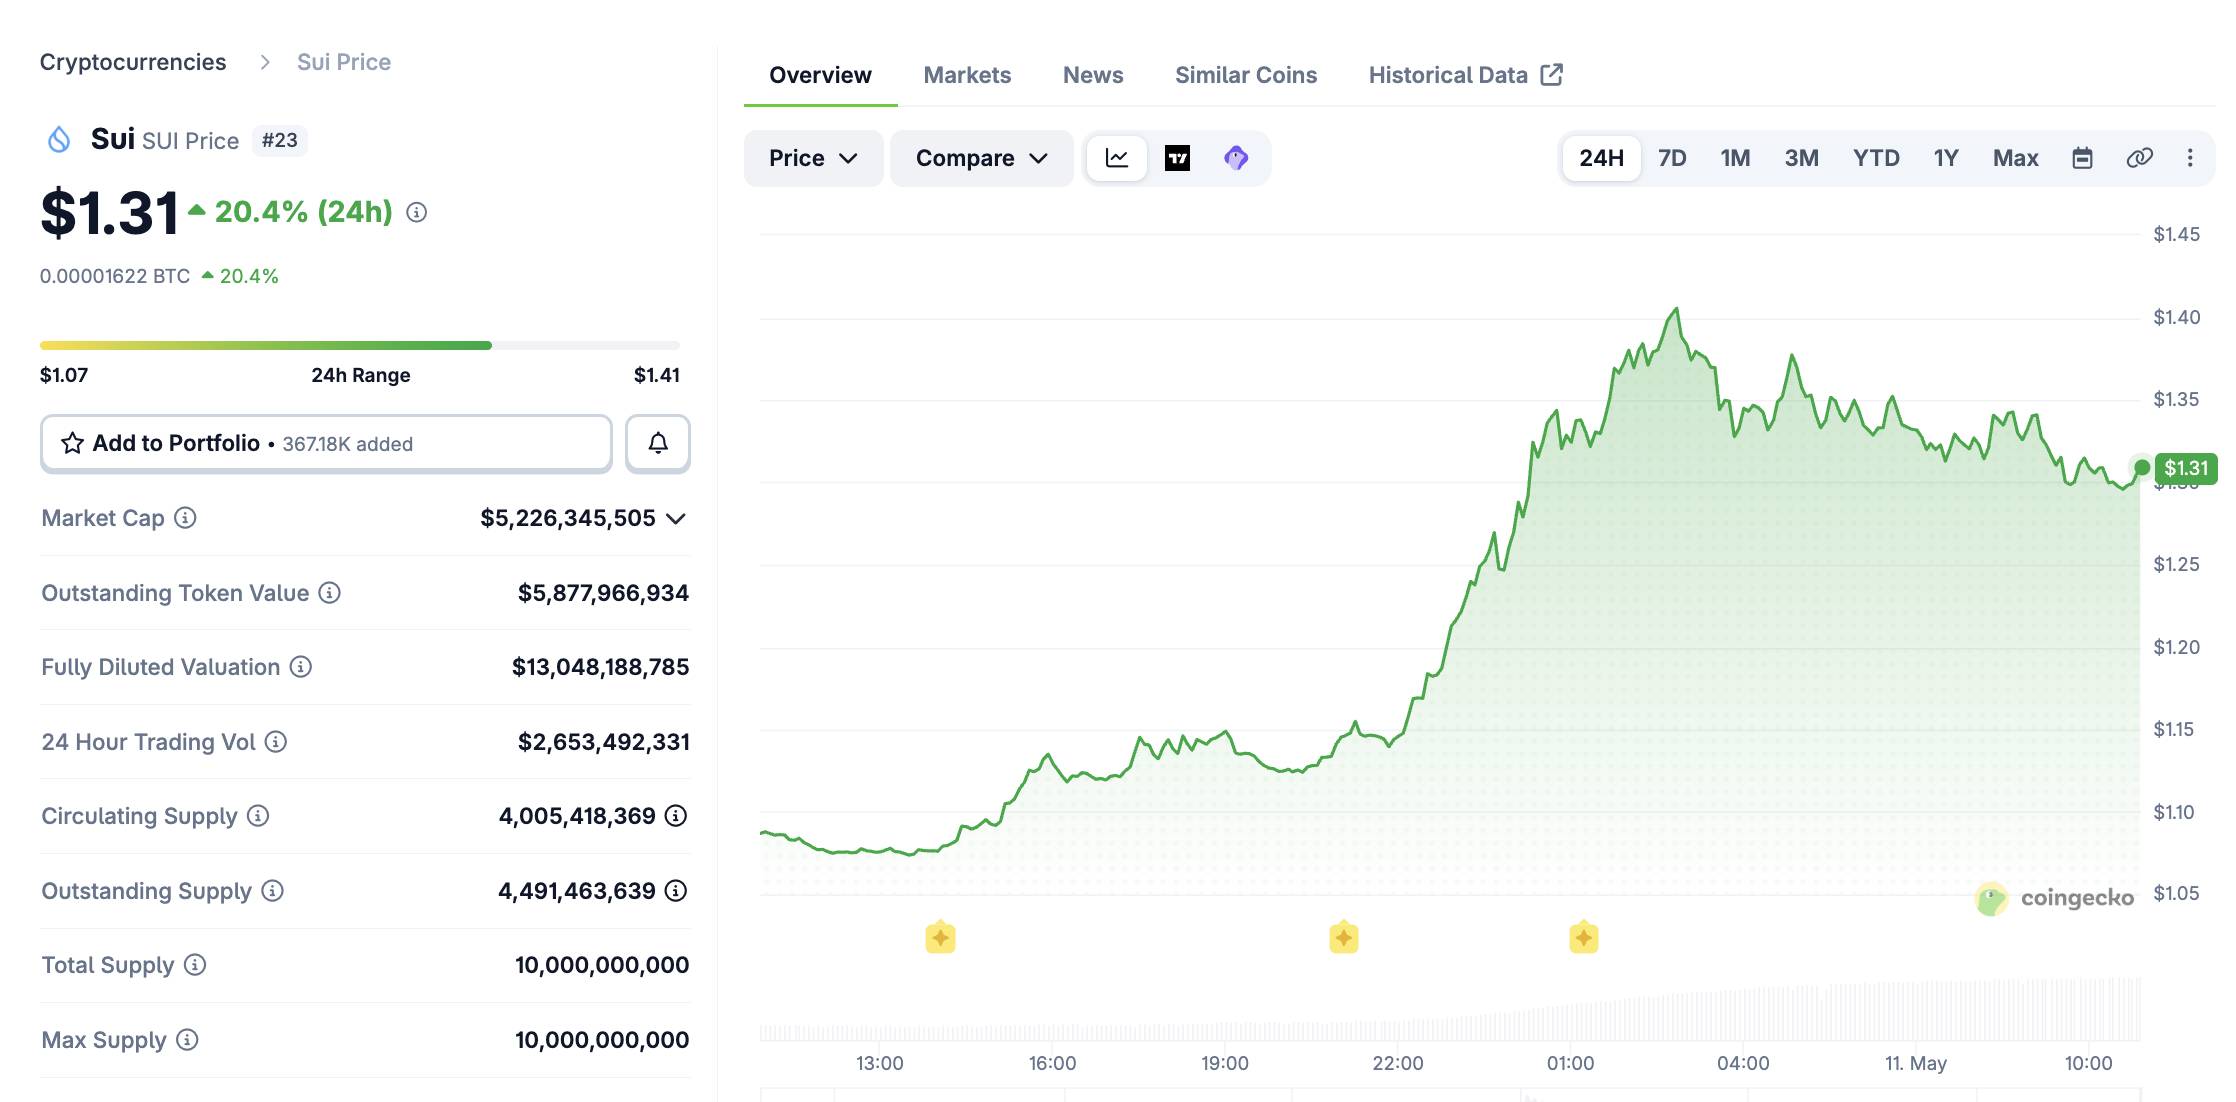The height and width of the screenshot is (1102, 2236).
Task: Select the 1M time range
Action: point(1735,158)
